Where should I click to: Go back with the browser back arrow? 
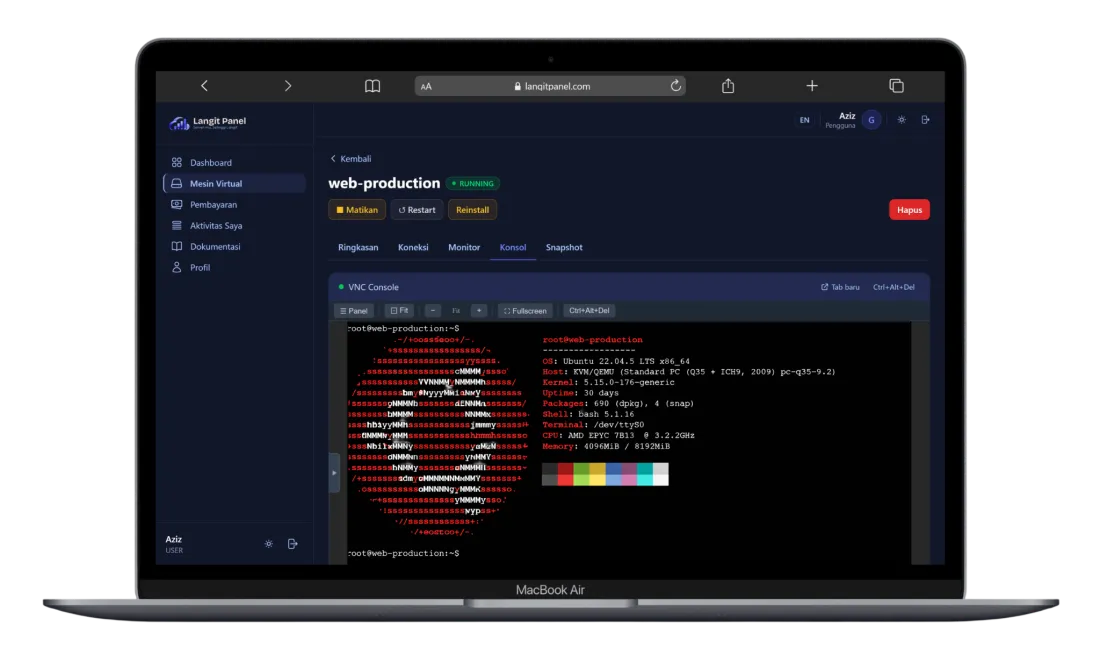(x=204, y=86)
